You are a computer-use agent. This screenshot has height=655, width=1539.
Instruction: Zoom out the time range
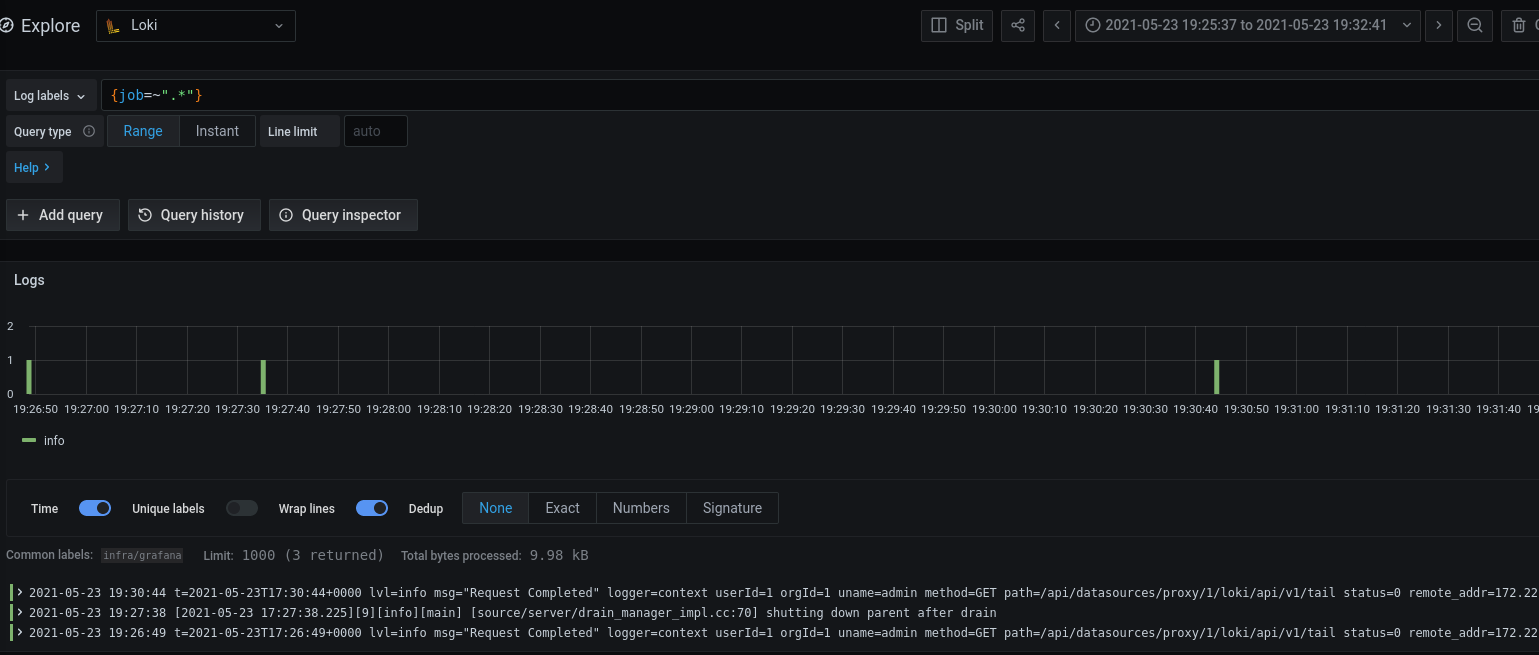[1475, 25]
